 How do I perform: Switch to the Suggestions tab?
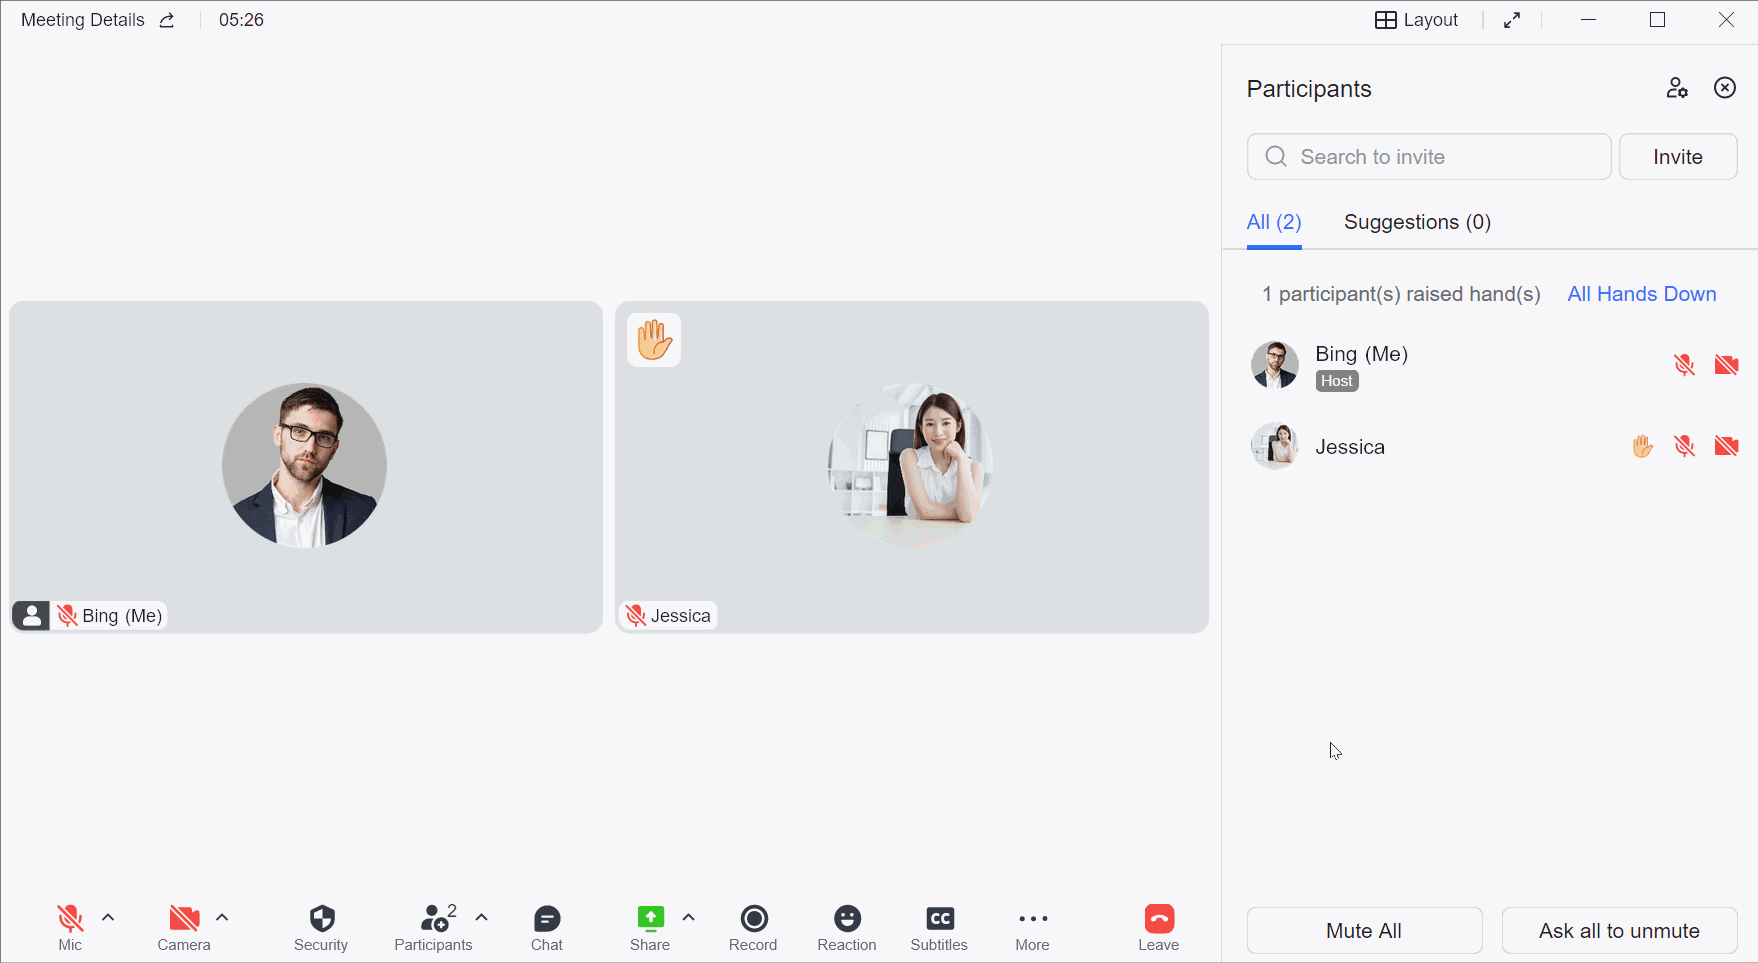[1417, 222]
